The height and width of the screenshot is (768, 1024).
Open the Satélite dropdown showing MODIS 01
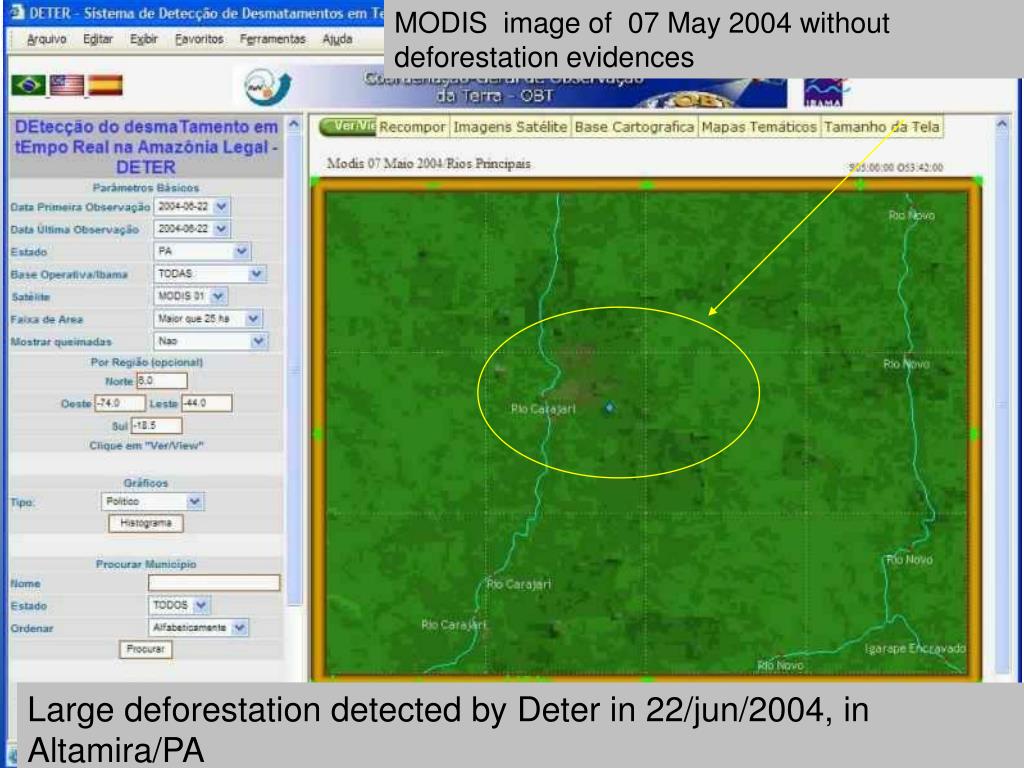click(218, 296)
